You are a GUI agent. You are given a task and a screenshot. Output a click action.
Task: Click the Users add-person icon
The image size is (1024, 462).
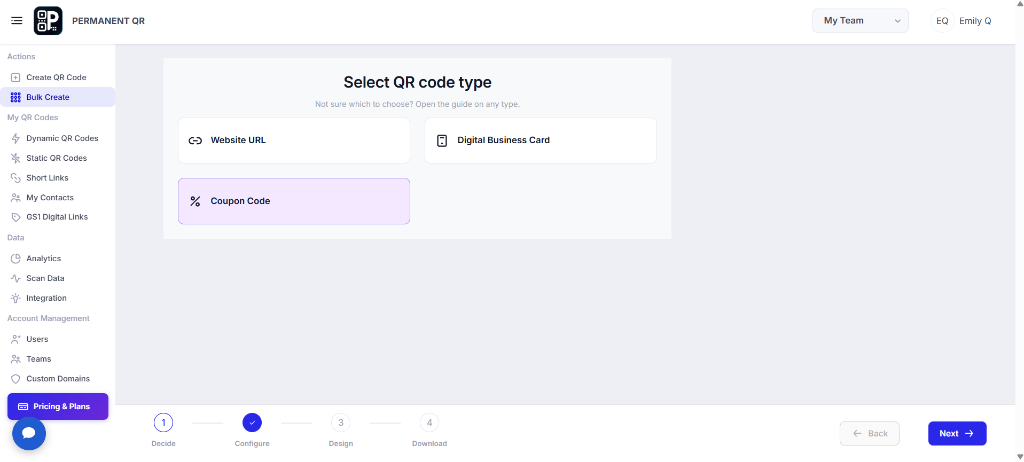(x=16, y=339)
